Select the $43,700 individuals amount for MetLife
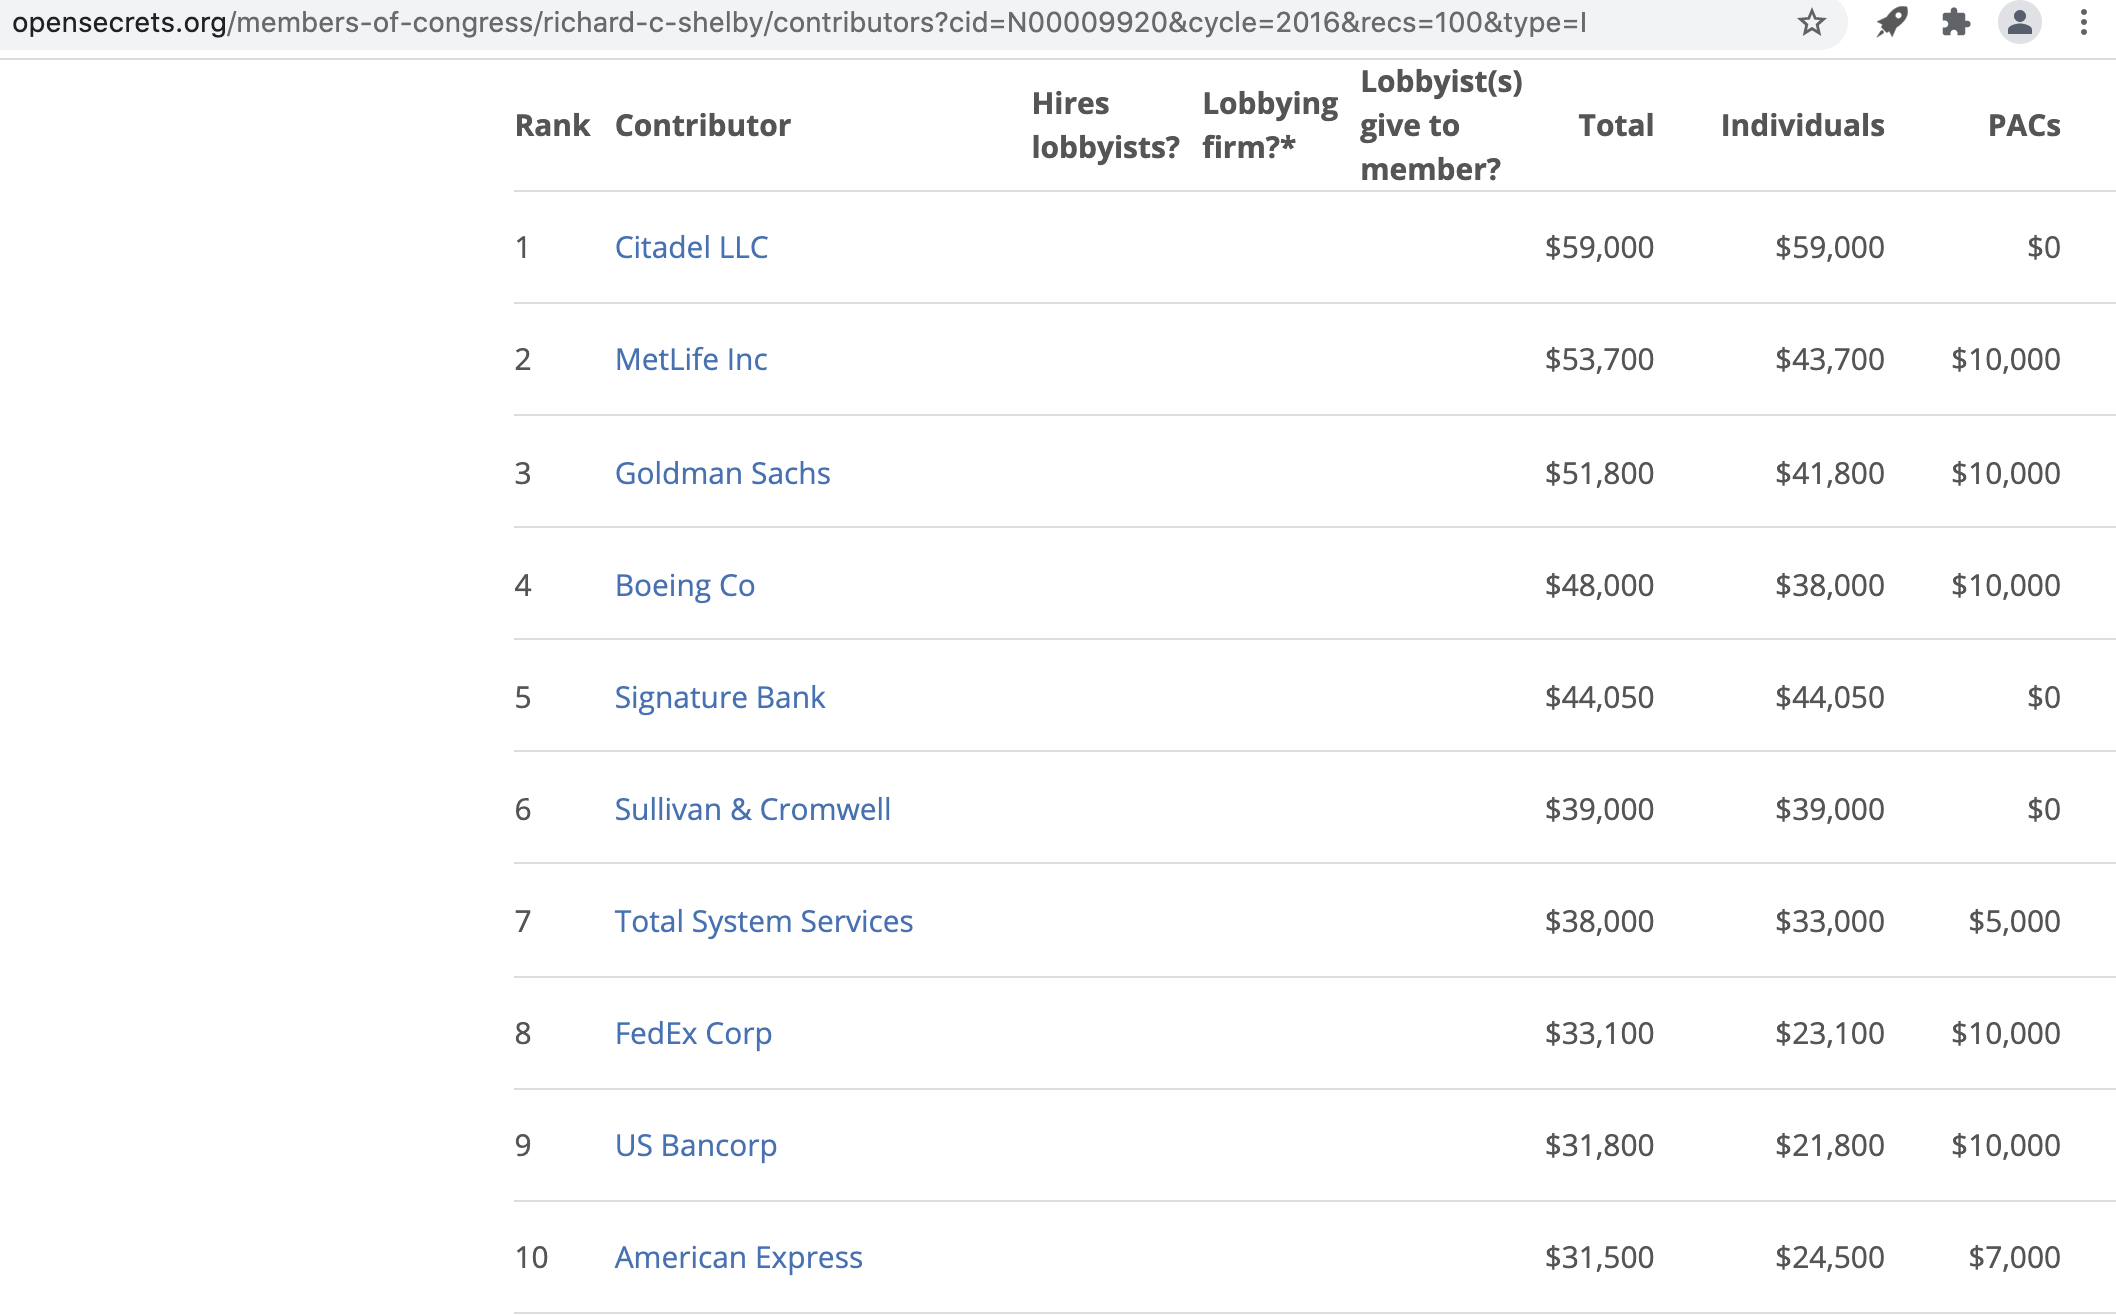This screenshot has height=1316, width=2116. pos(1829,359)
